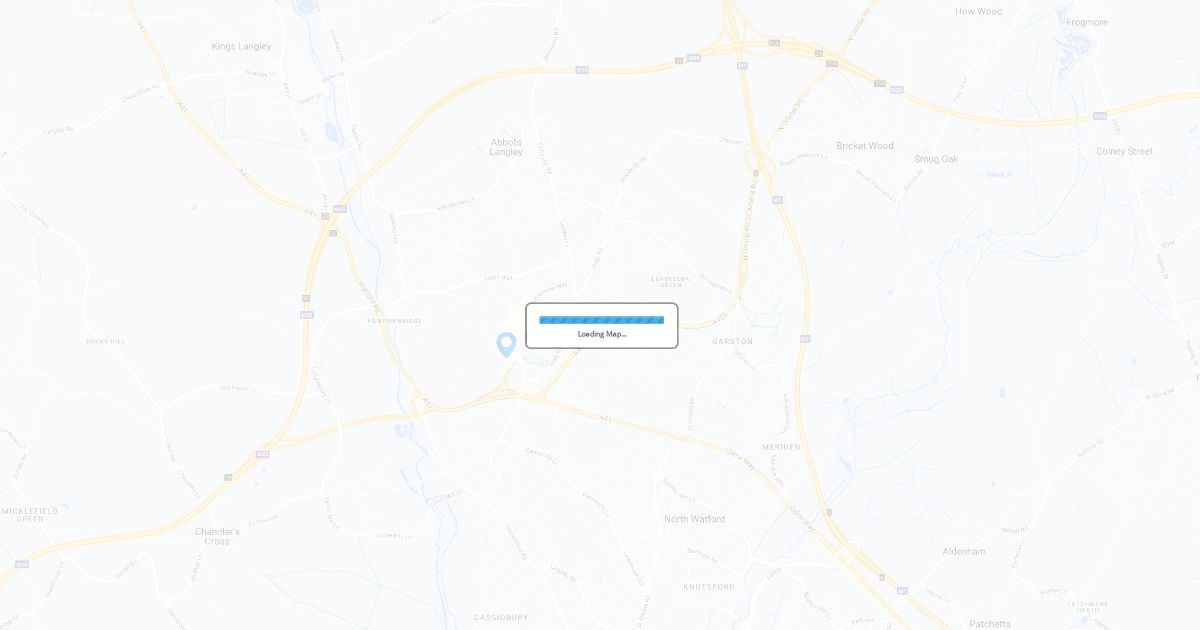Select the Abbots Langley place label
Viewport: 1200px width, 630px height.
coord(506,147)
